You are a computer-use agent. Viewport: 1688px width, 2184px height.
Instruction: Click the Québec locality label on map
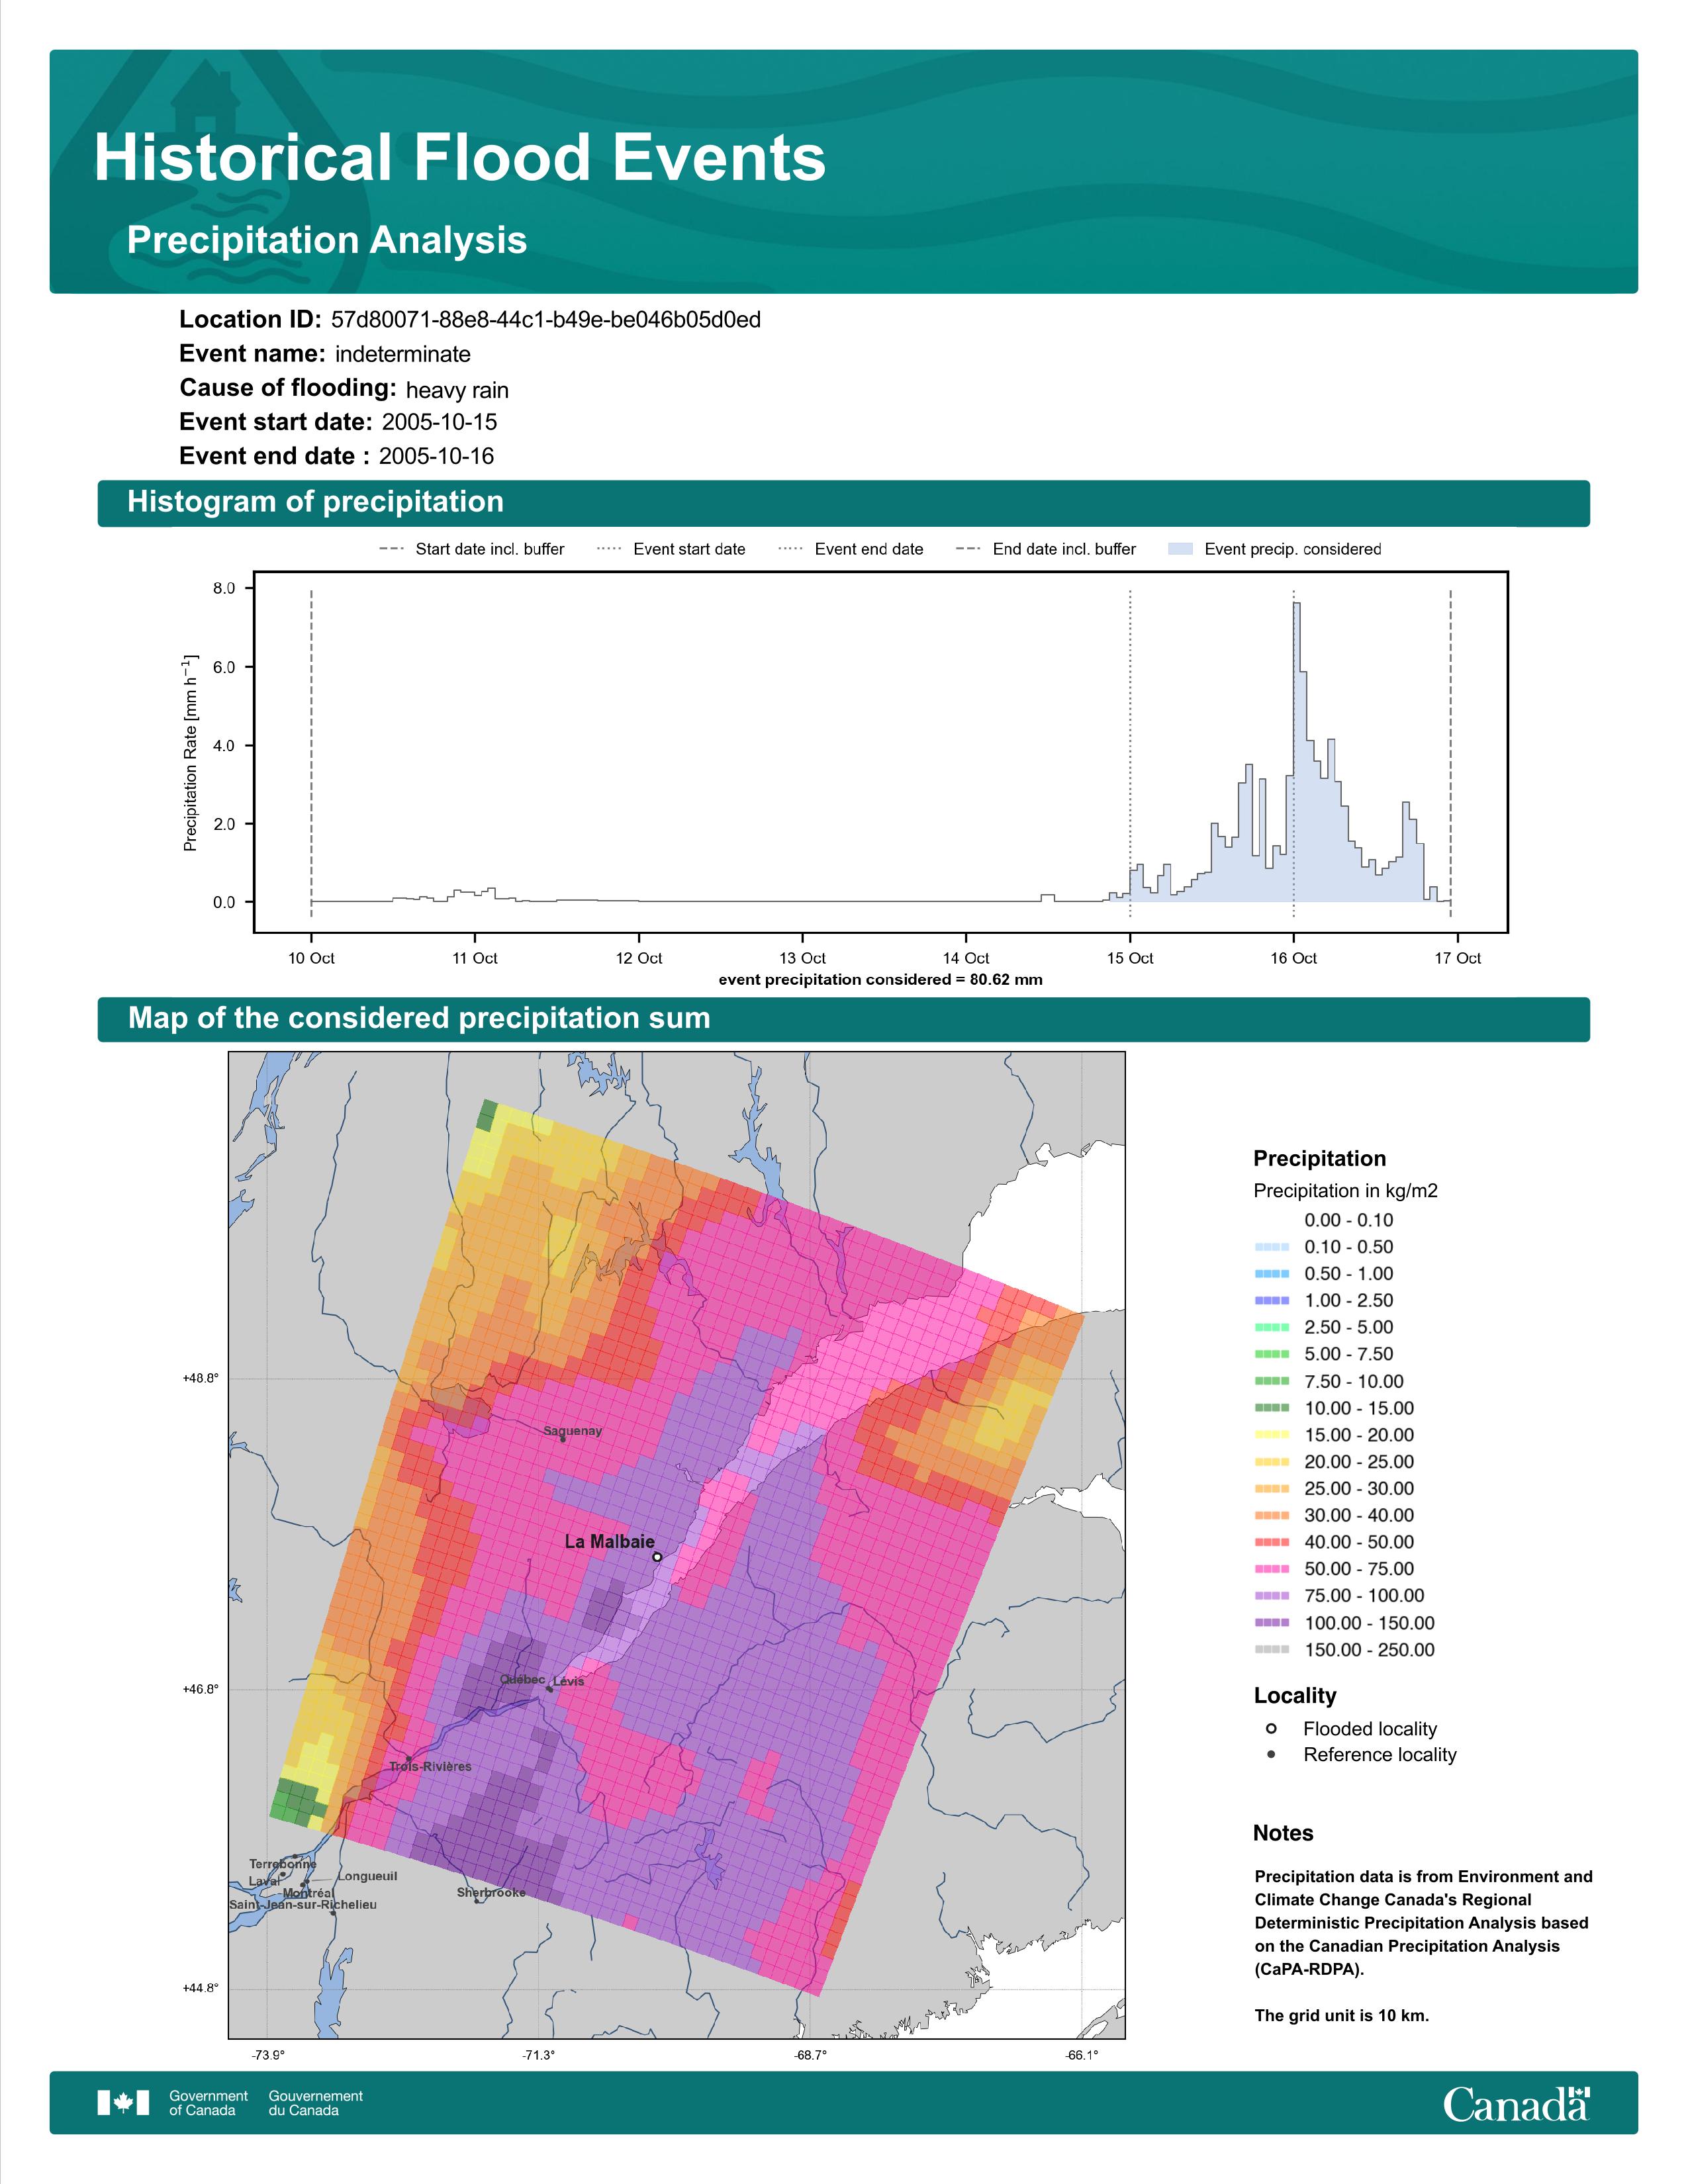pyautogui.click(x=522, y=1679)
